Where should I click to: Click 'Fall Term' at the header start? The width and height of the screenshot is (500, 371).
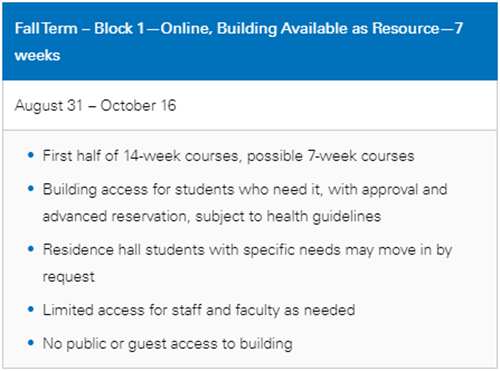click(46, 28)
